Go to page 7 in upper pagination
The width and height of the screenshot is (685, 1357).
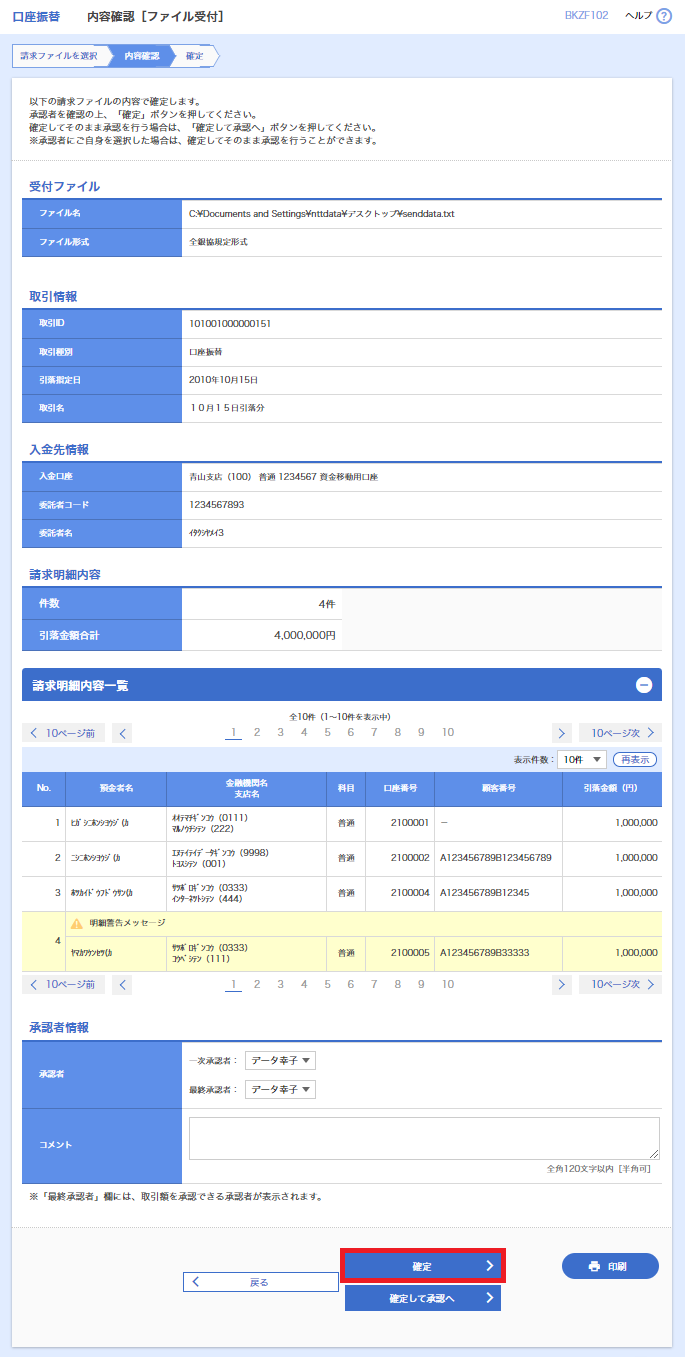click(x=374, y=732)
